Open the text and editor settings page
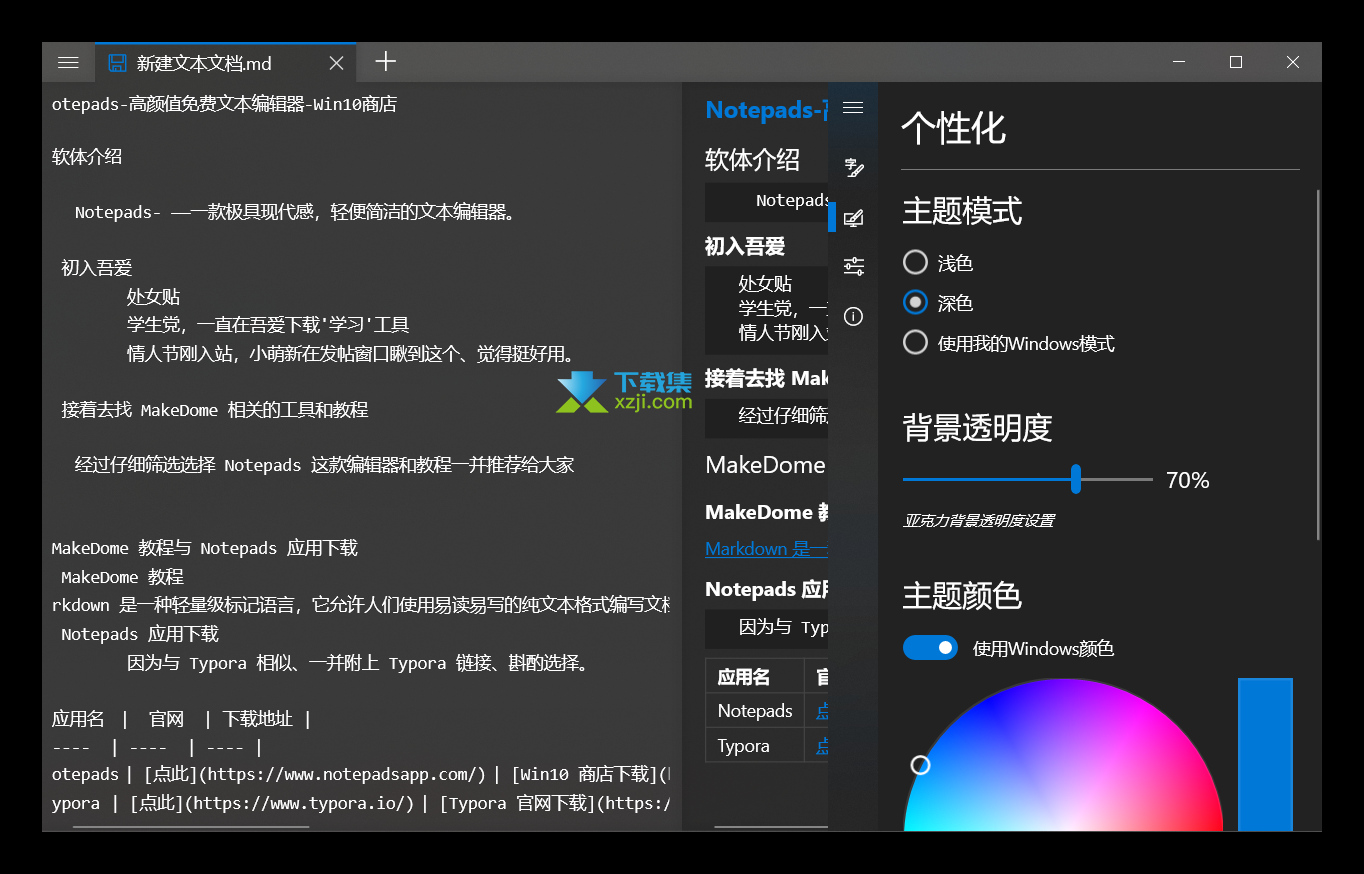1364x874 pixels. (x=853, y=167)
